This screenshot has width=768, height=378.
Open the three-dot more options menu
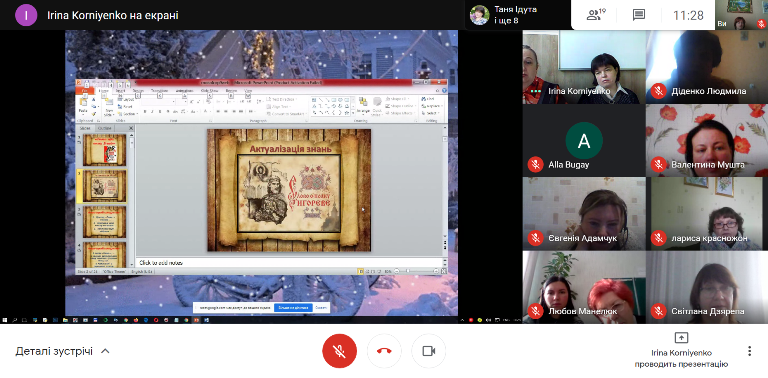749,351
